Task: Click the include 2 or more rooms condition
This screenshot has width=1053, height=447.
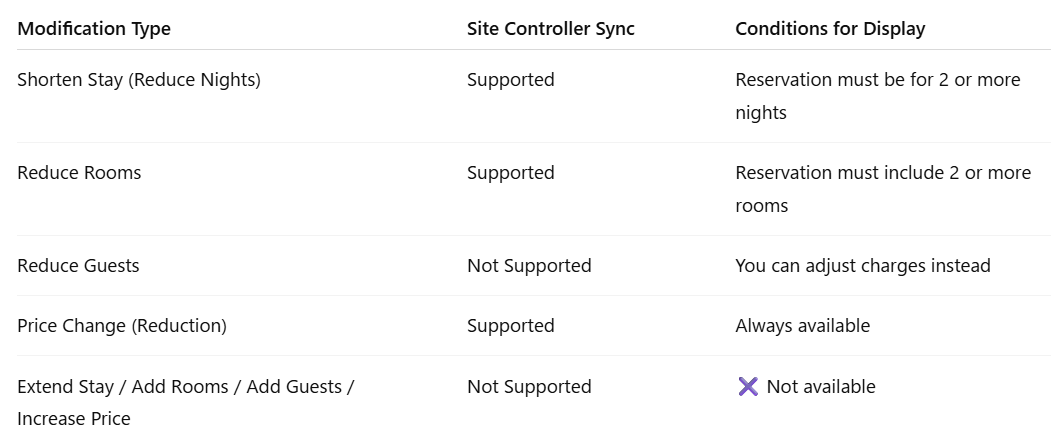Action: coord(883,189)
